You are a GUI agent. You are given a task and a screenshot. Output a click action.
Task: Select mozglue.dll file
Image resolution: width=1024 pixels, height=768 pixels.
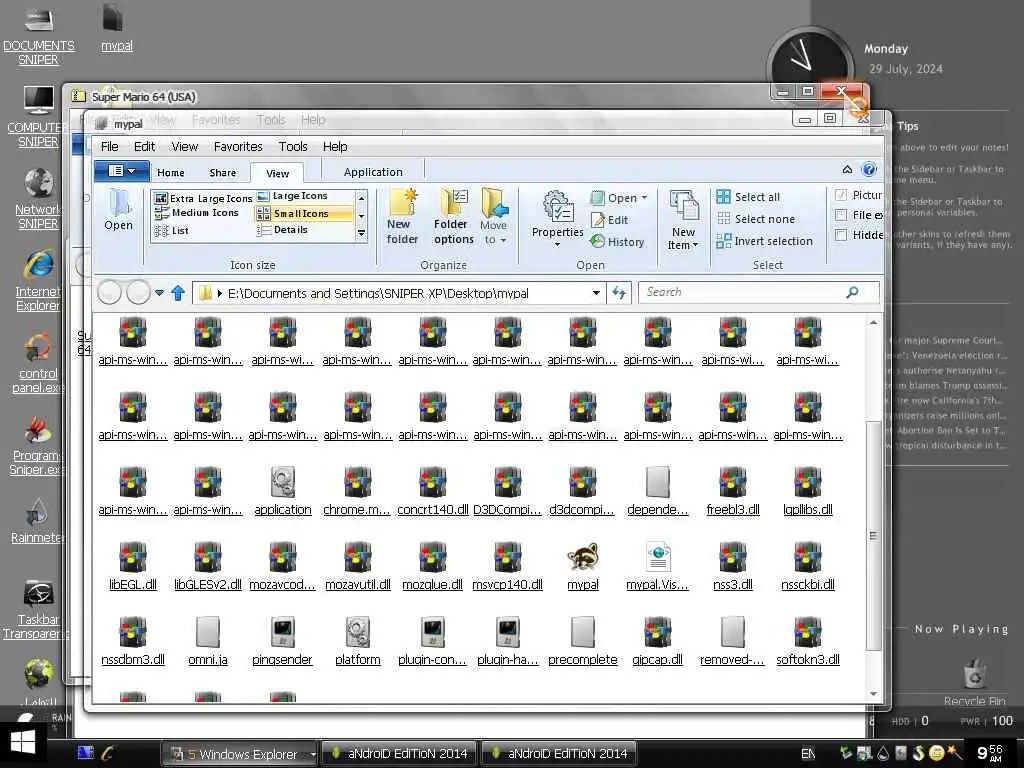pyautogui.click(x=432, y=566)
